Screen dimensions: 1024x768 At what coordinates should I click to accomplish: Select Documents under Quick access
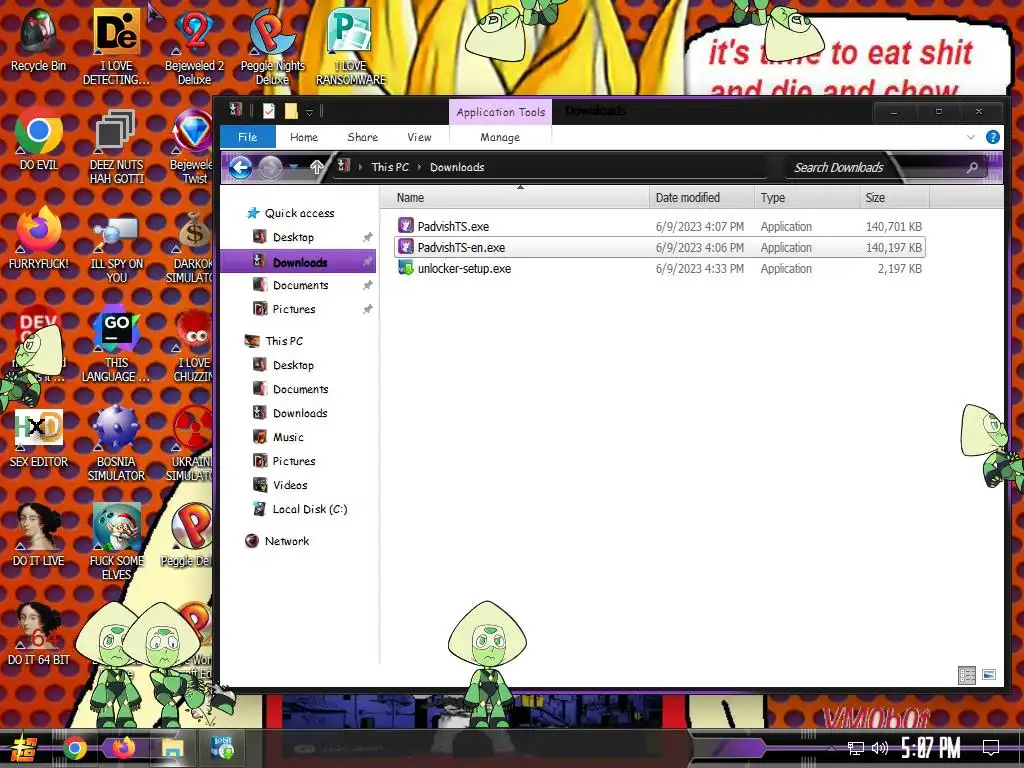(x=300, y=285)
